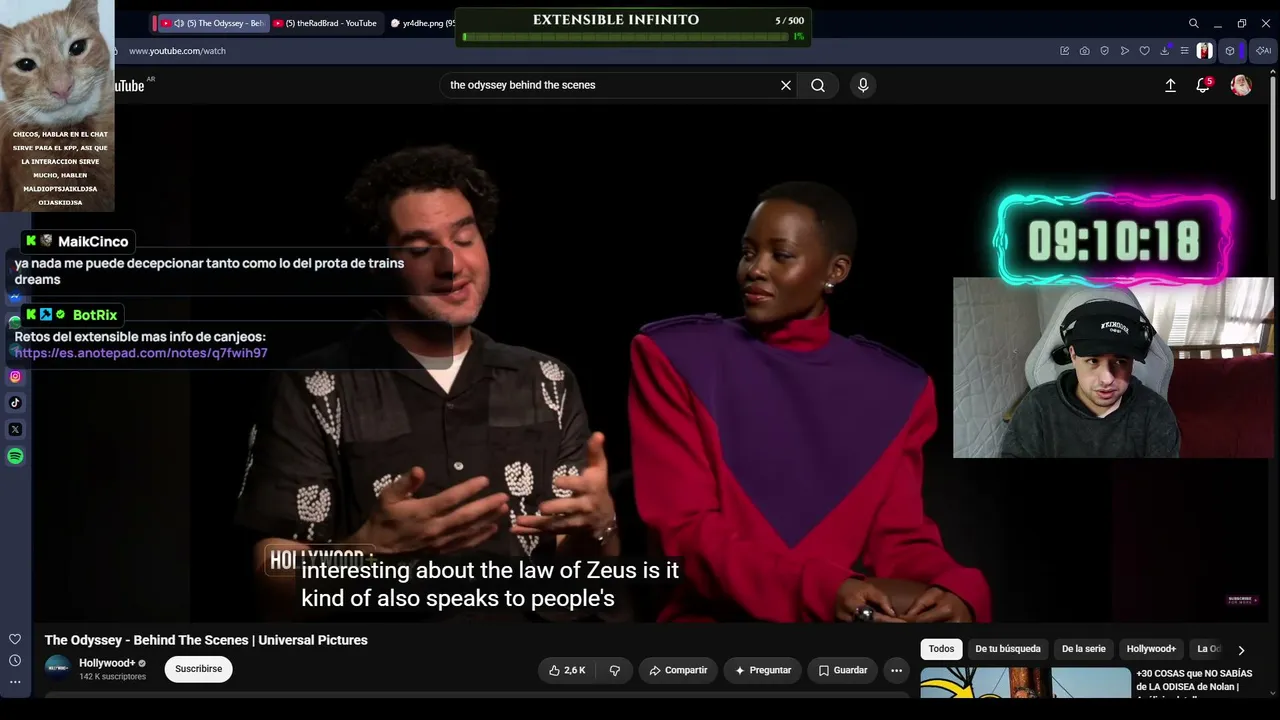Open the browser snapshot camera icon
The image size is (1280, 720).
(1084, 51)
